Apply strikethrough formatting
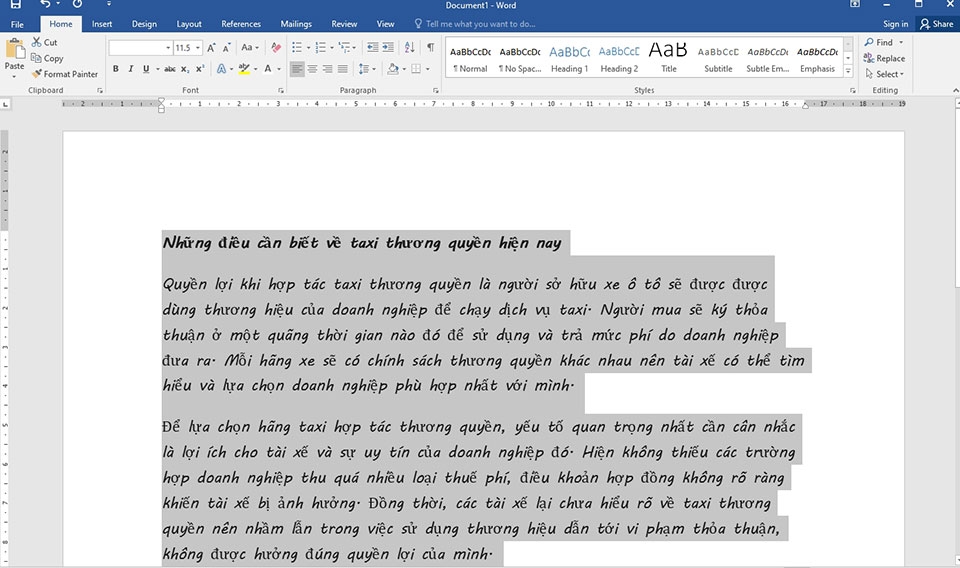 click(x=170, y=69)
